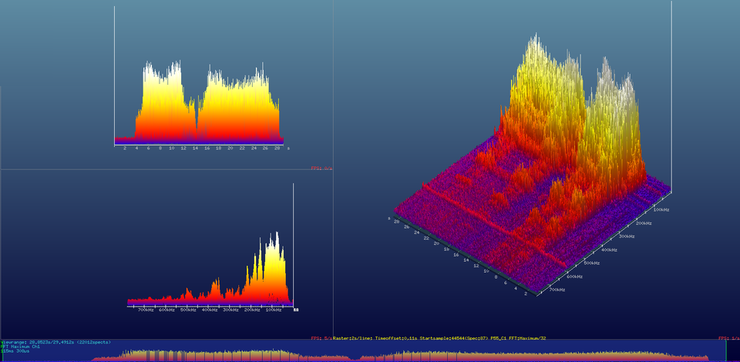Click the 100kHz label on the lower-left spectrum axis
Screen dimensions: 740x362
273,310
